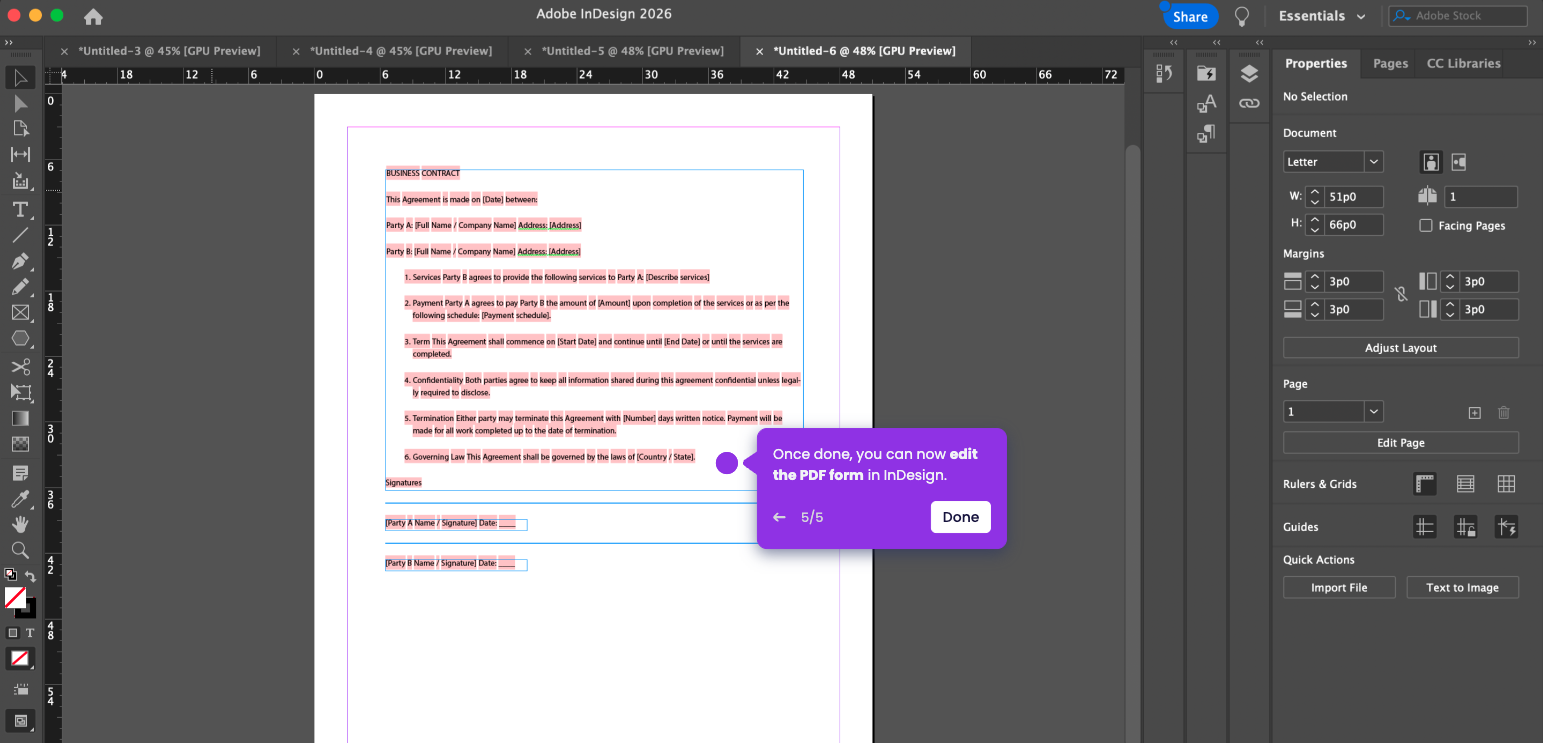
Task: Open the Pages panel tab
Action: (x=1390, y=63)
